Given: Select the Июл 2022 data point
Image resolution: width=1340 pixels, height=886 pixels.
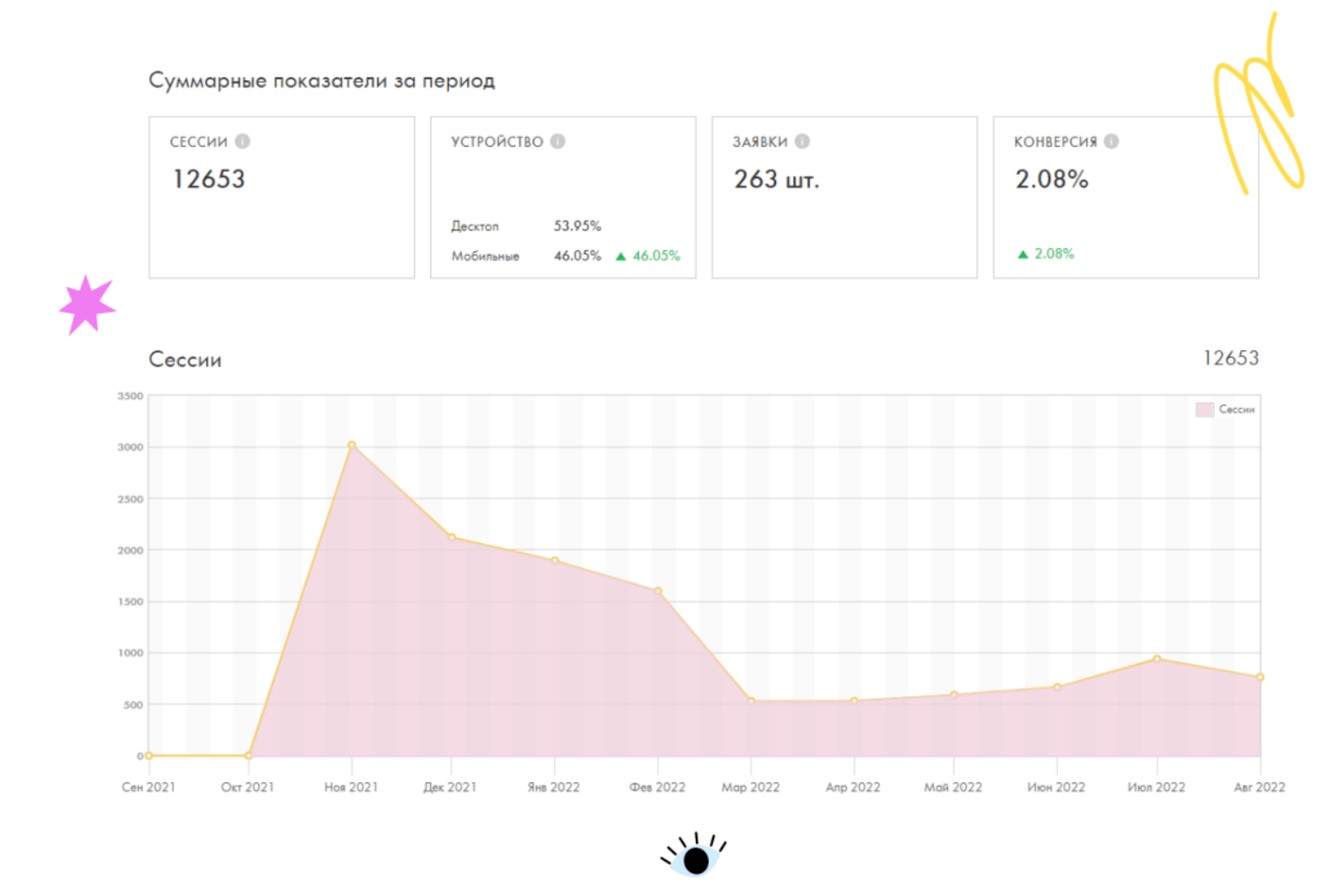Looking at the screenshot, I should tap(1157, 659).
